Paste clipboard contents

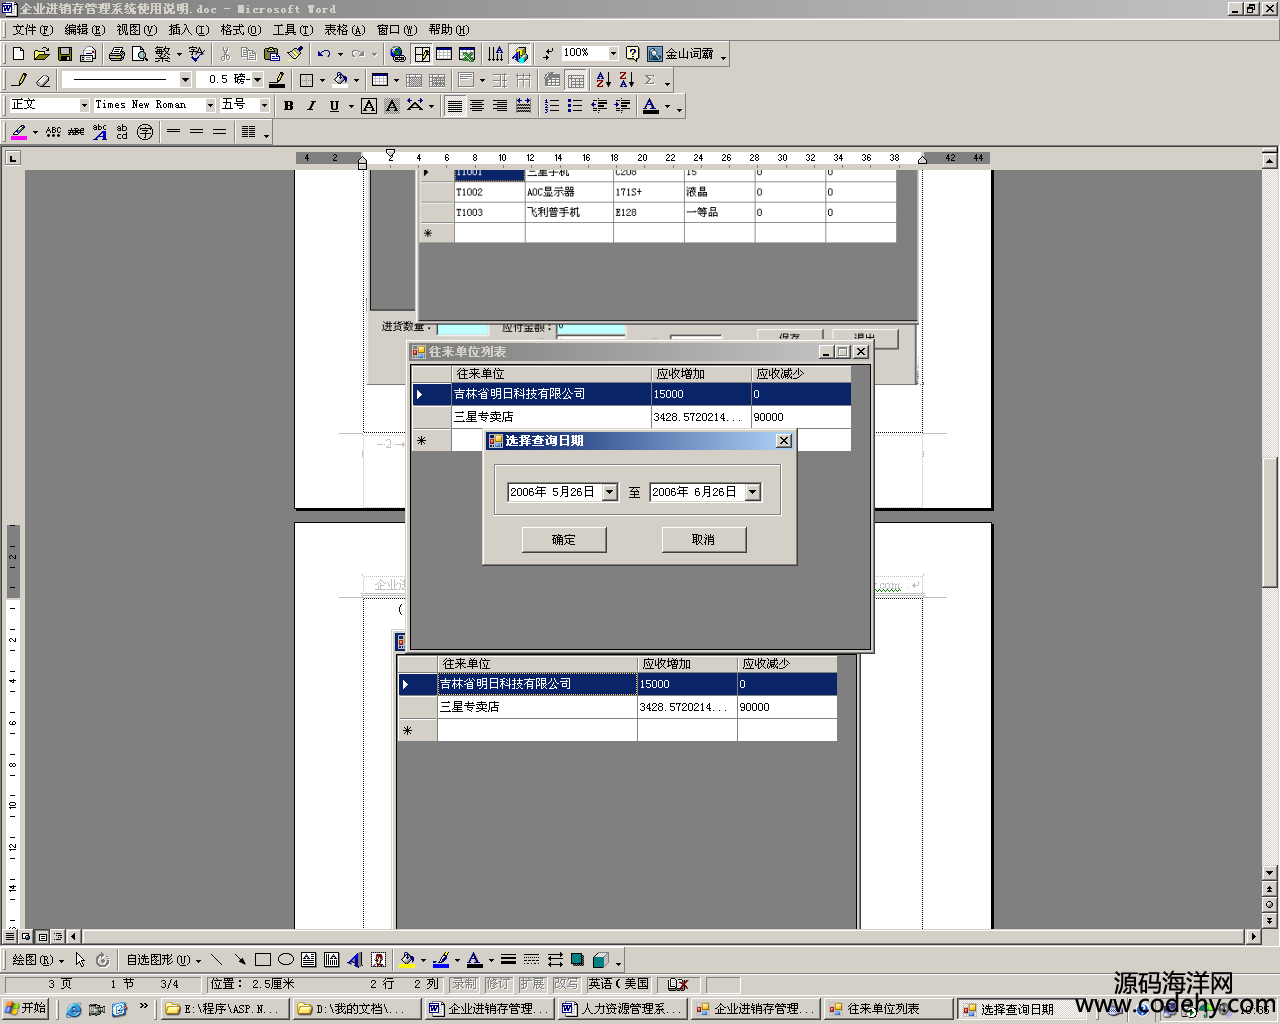[x=271, y=54]
